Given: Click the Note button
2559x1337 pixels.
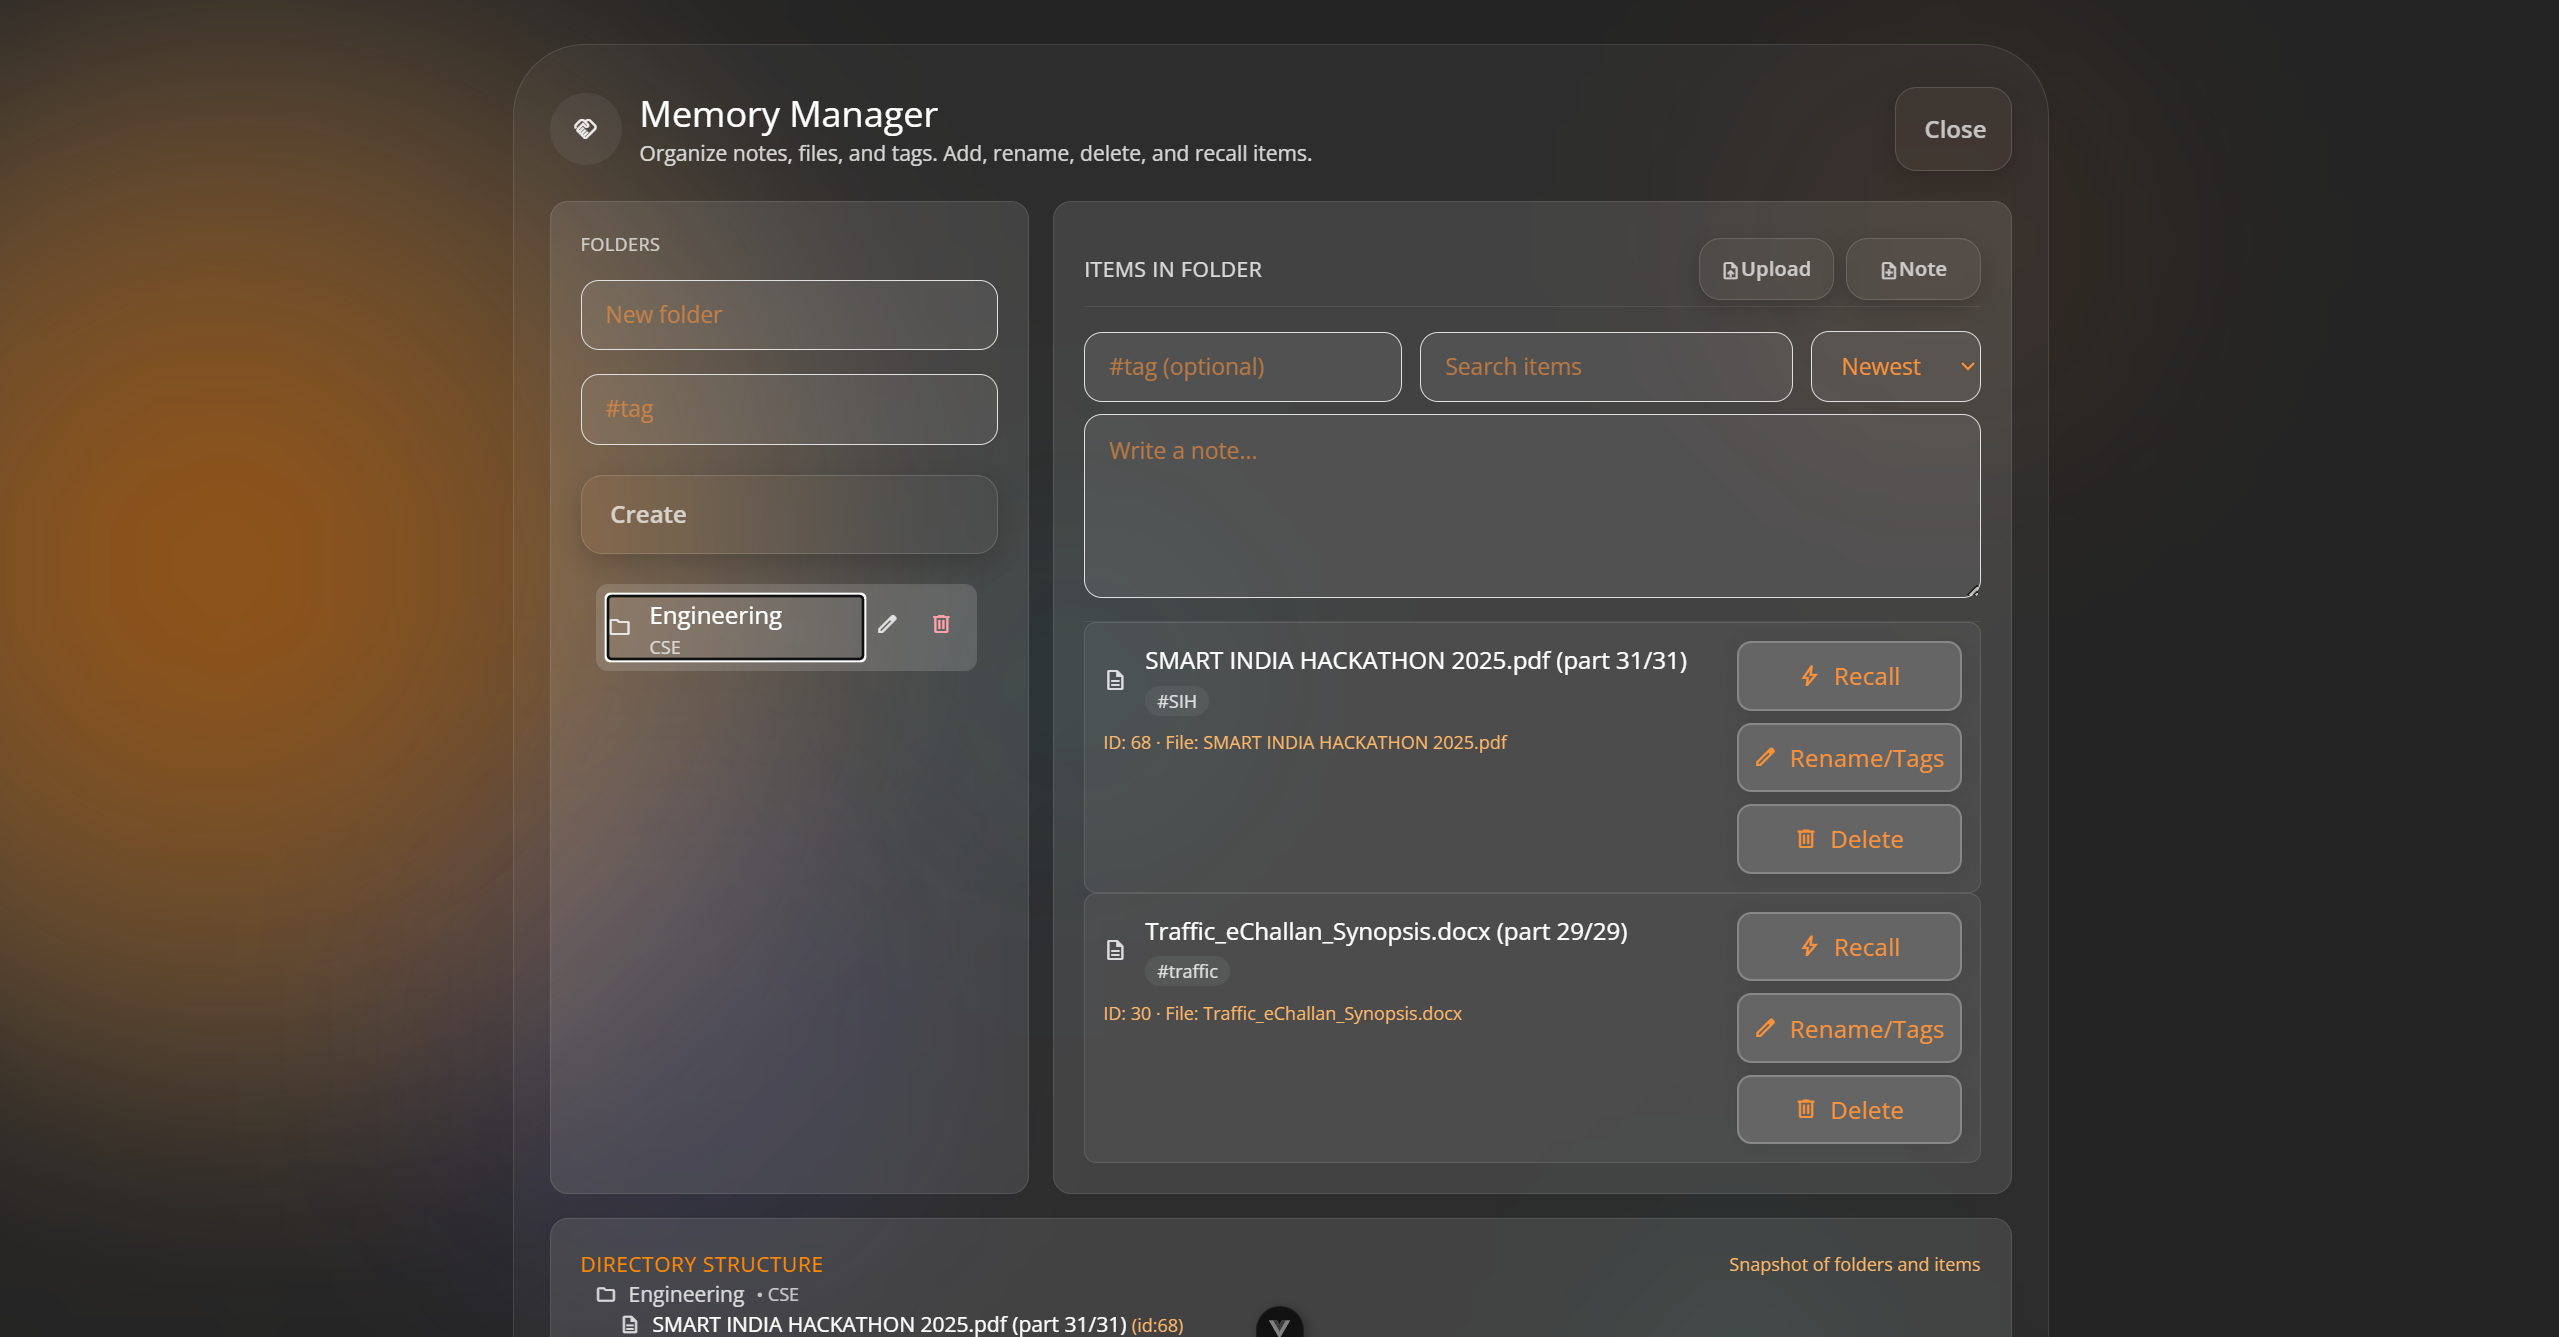Looking at the screenshot, I should [1912, 269].
